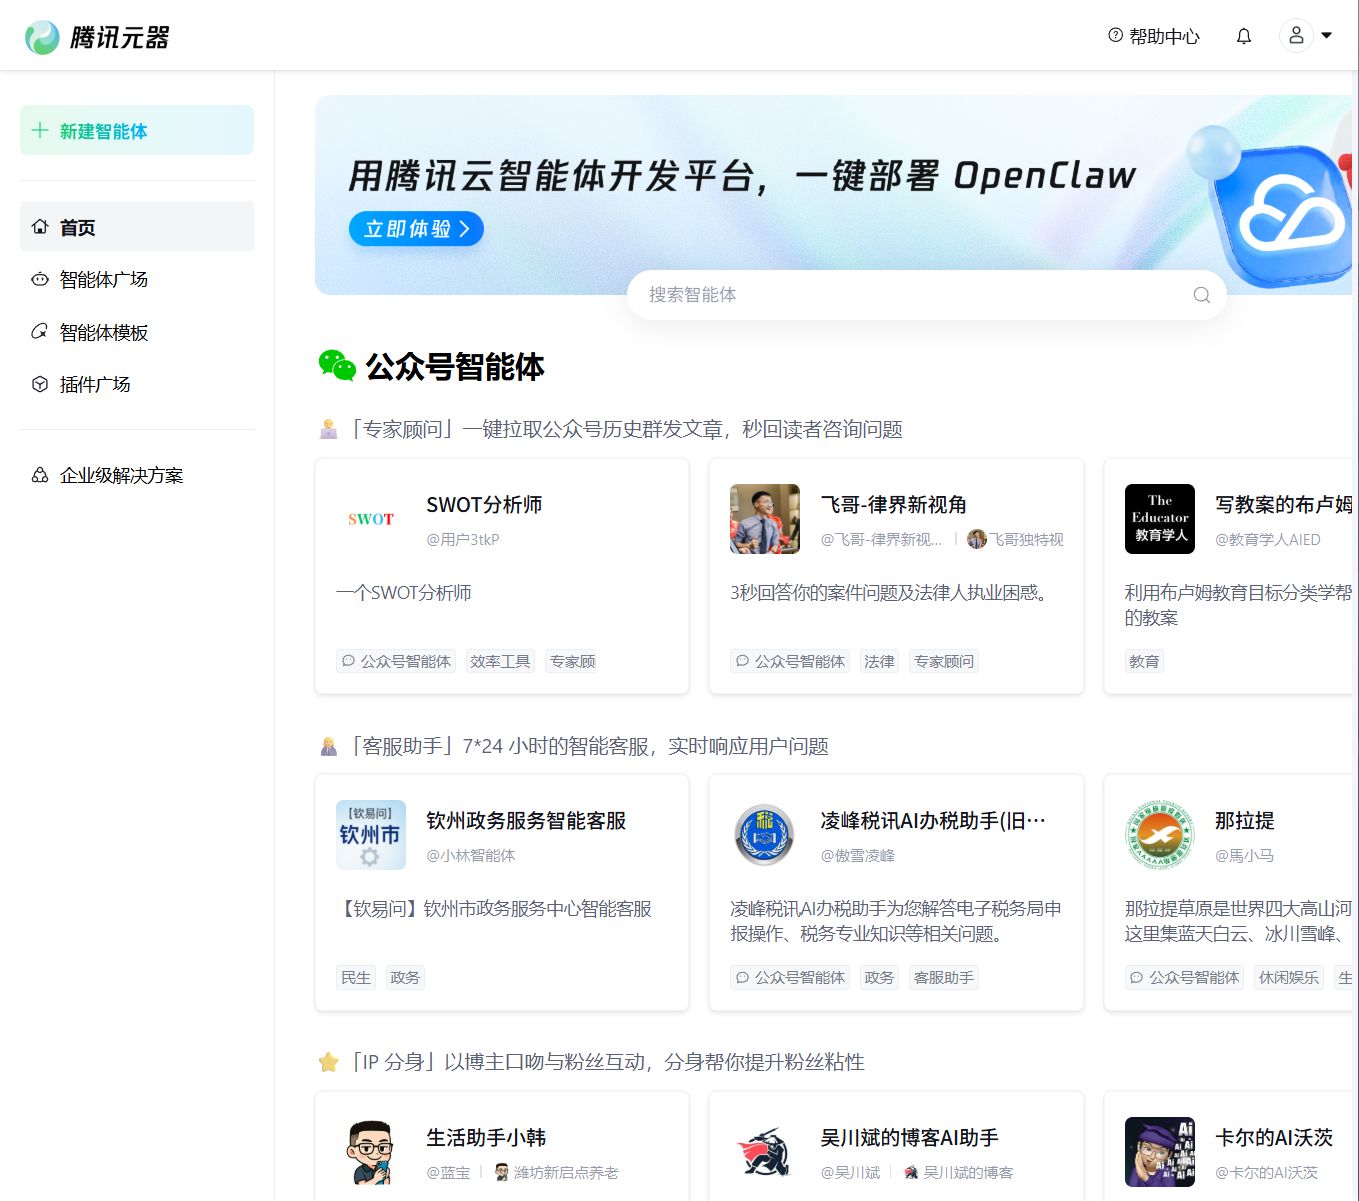Click the 教育 tag on the 布卢姆 card
Viewport: 1359px width, 1201px height.
[1144, 661]
